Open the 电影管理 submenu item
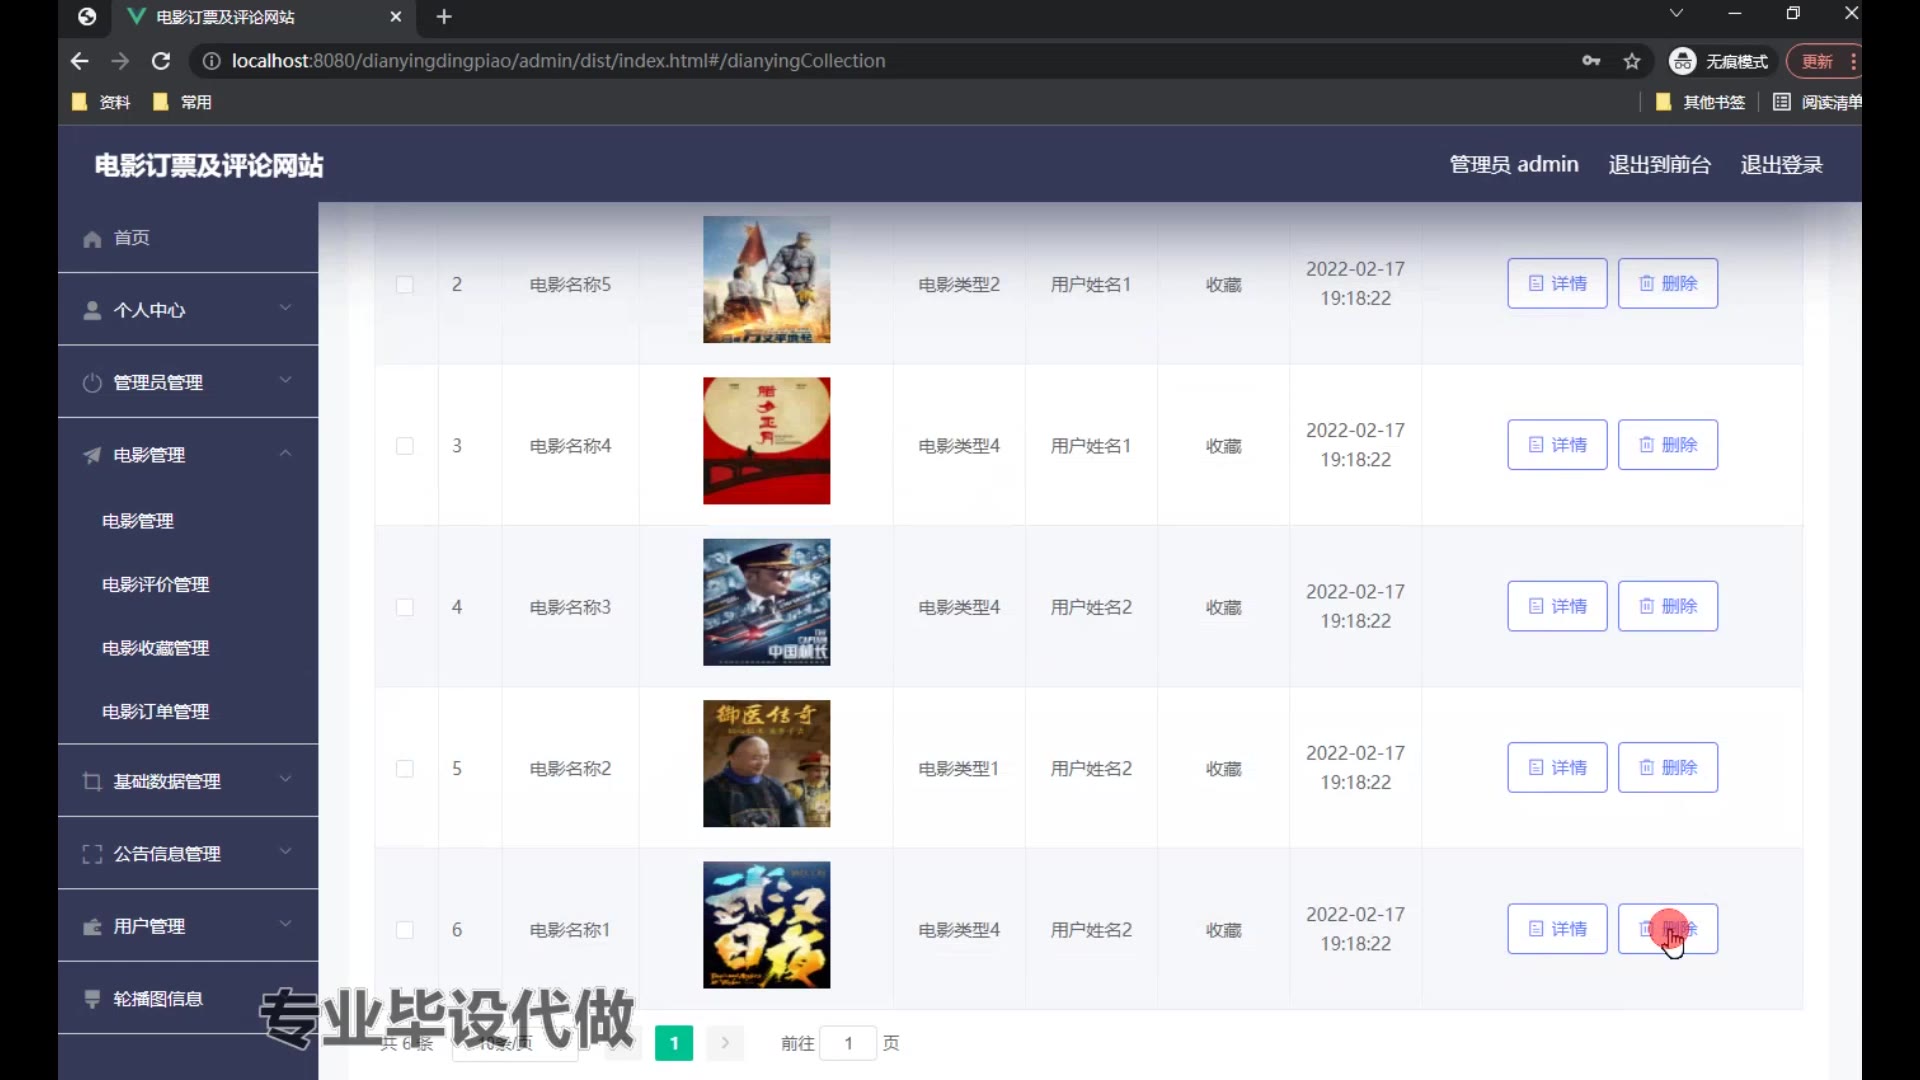This screenshot has height=1080, width=1920. [x=138, y=522]
